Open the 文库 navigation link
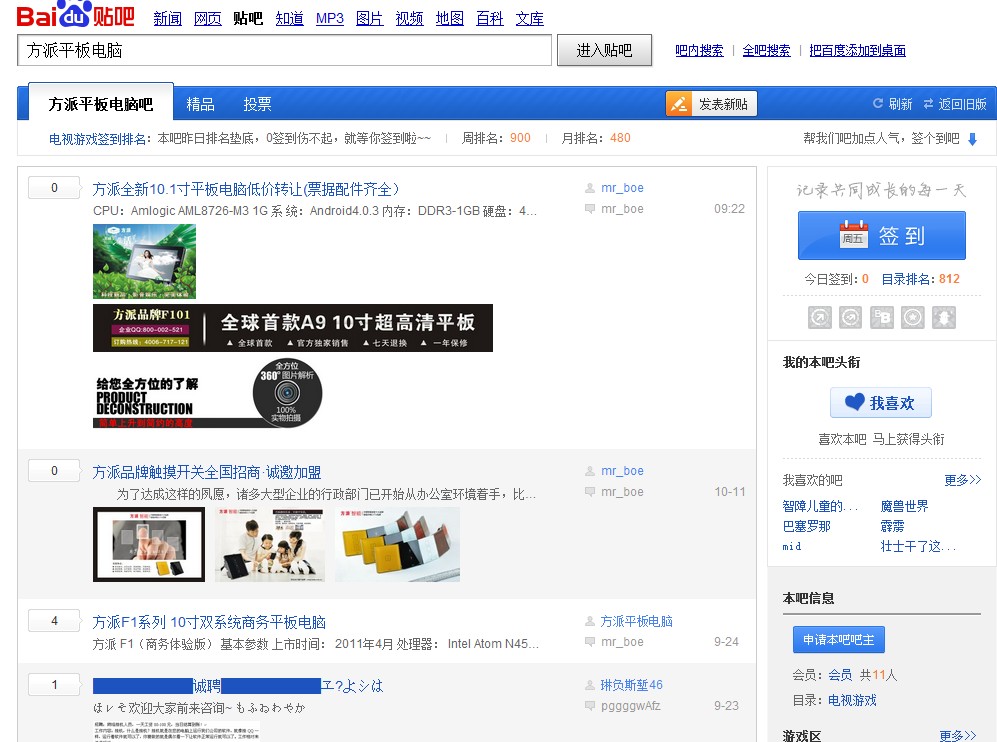This screenshot has height=742, width=997. 530,18
